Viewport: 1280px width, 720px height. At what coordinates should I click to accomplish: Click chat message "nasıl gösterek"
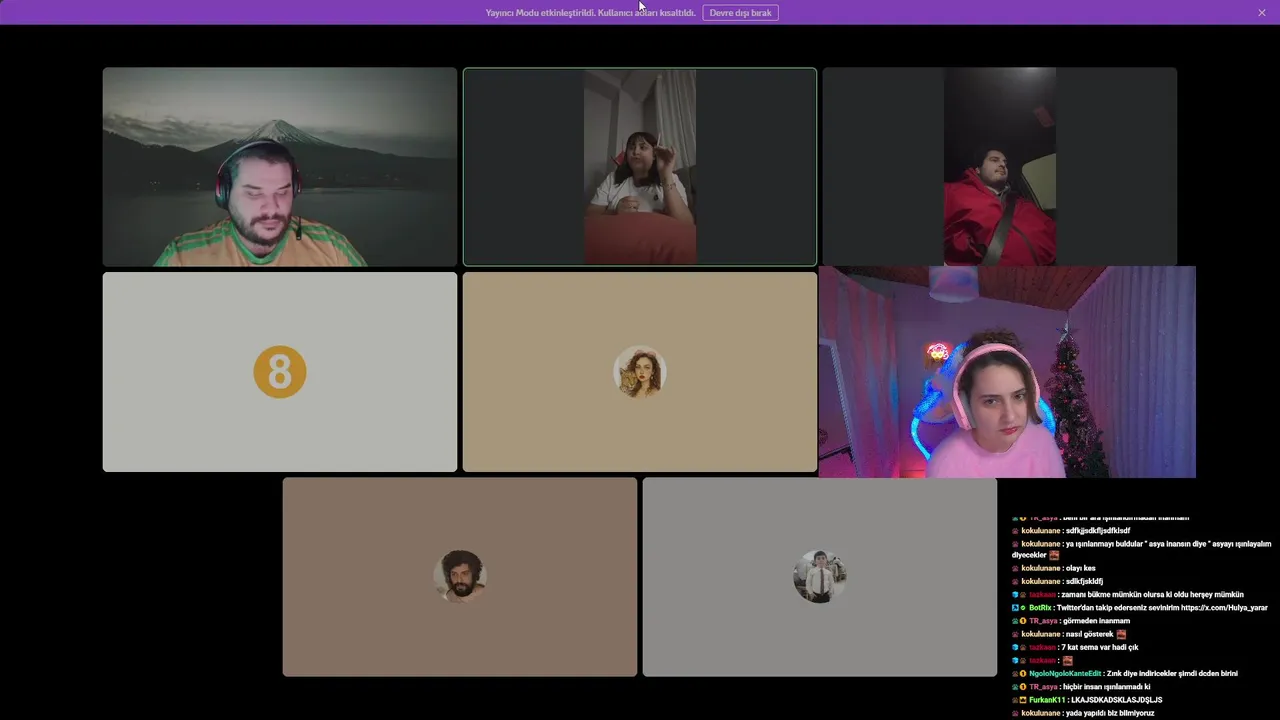pyautogui.click(x=1090, y=634)
